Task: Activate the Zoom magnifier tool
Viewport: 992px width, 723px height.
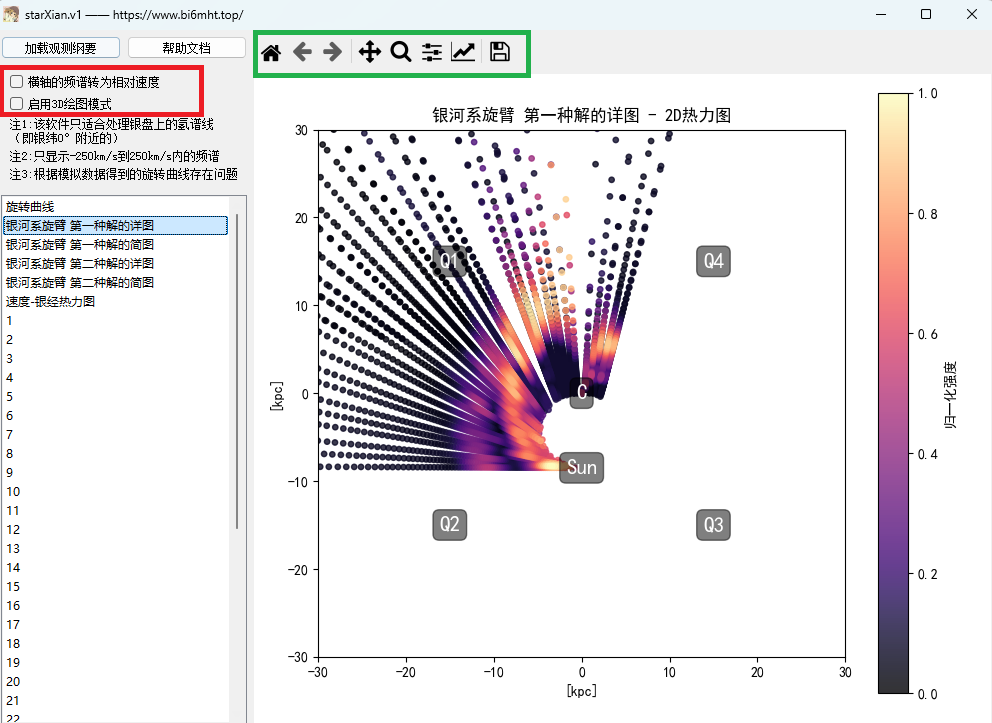Action: 401,53
